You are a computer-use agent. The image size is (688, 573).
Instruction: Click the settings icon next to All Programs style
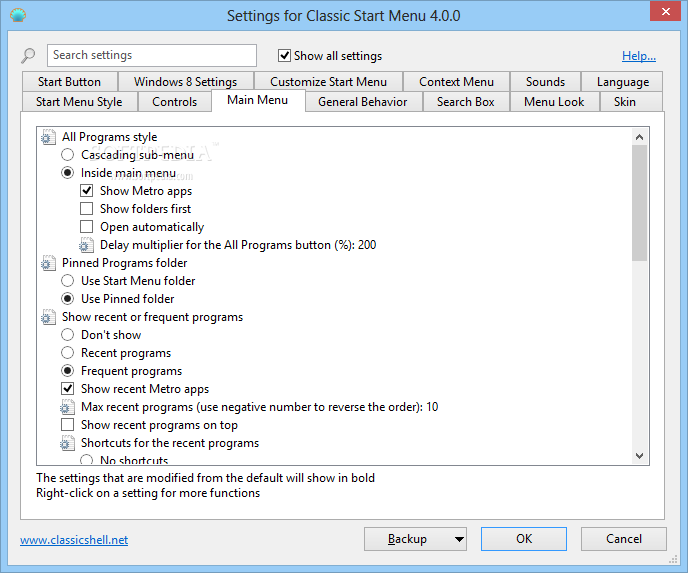pos(48,137)
